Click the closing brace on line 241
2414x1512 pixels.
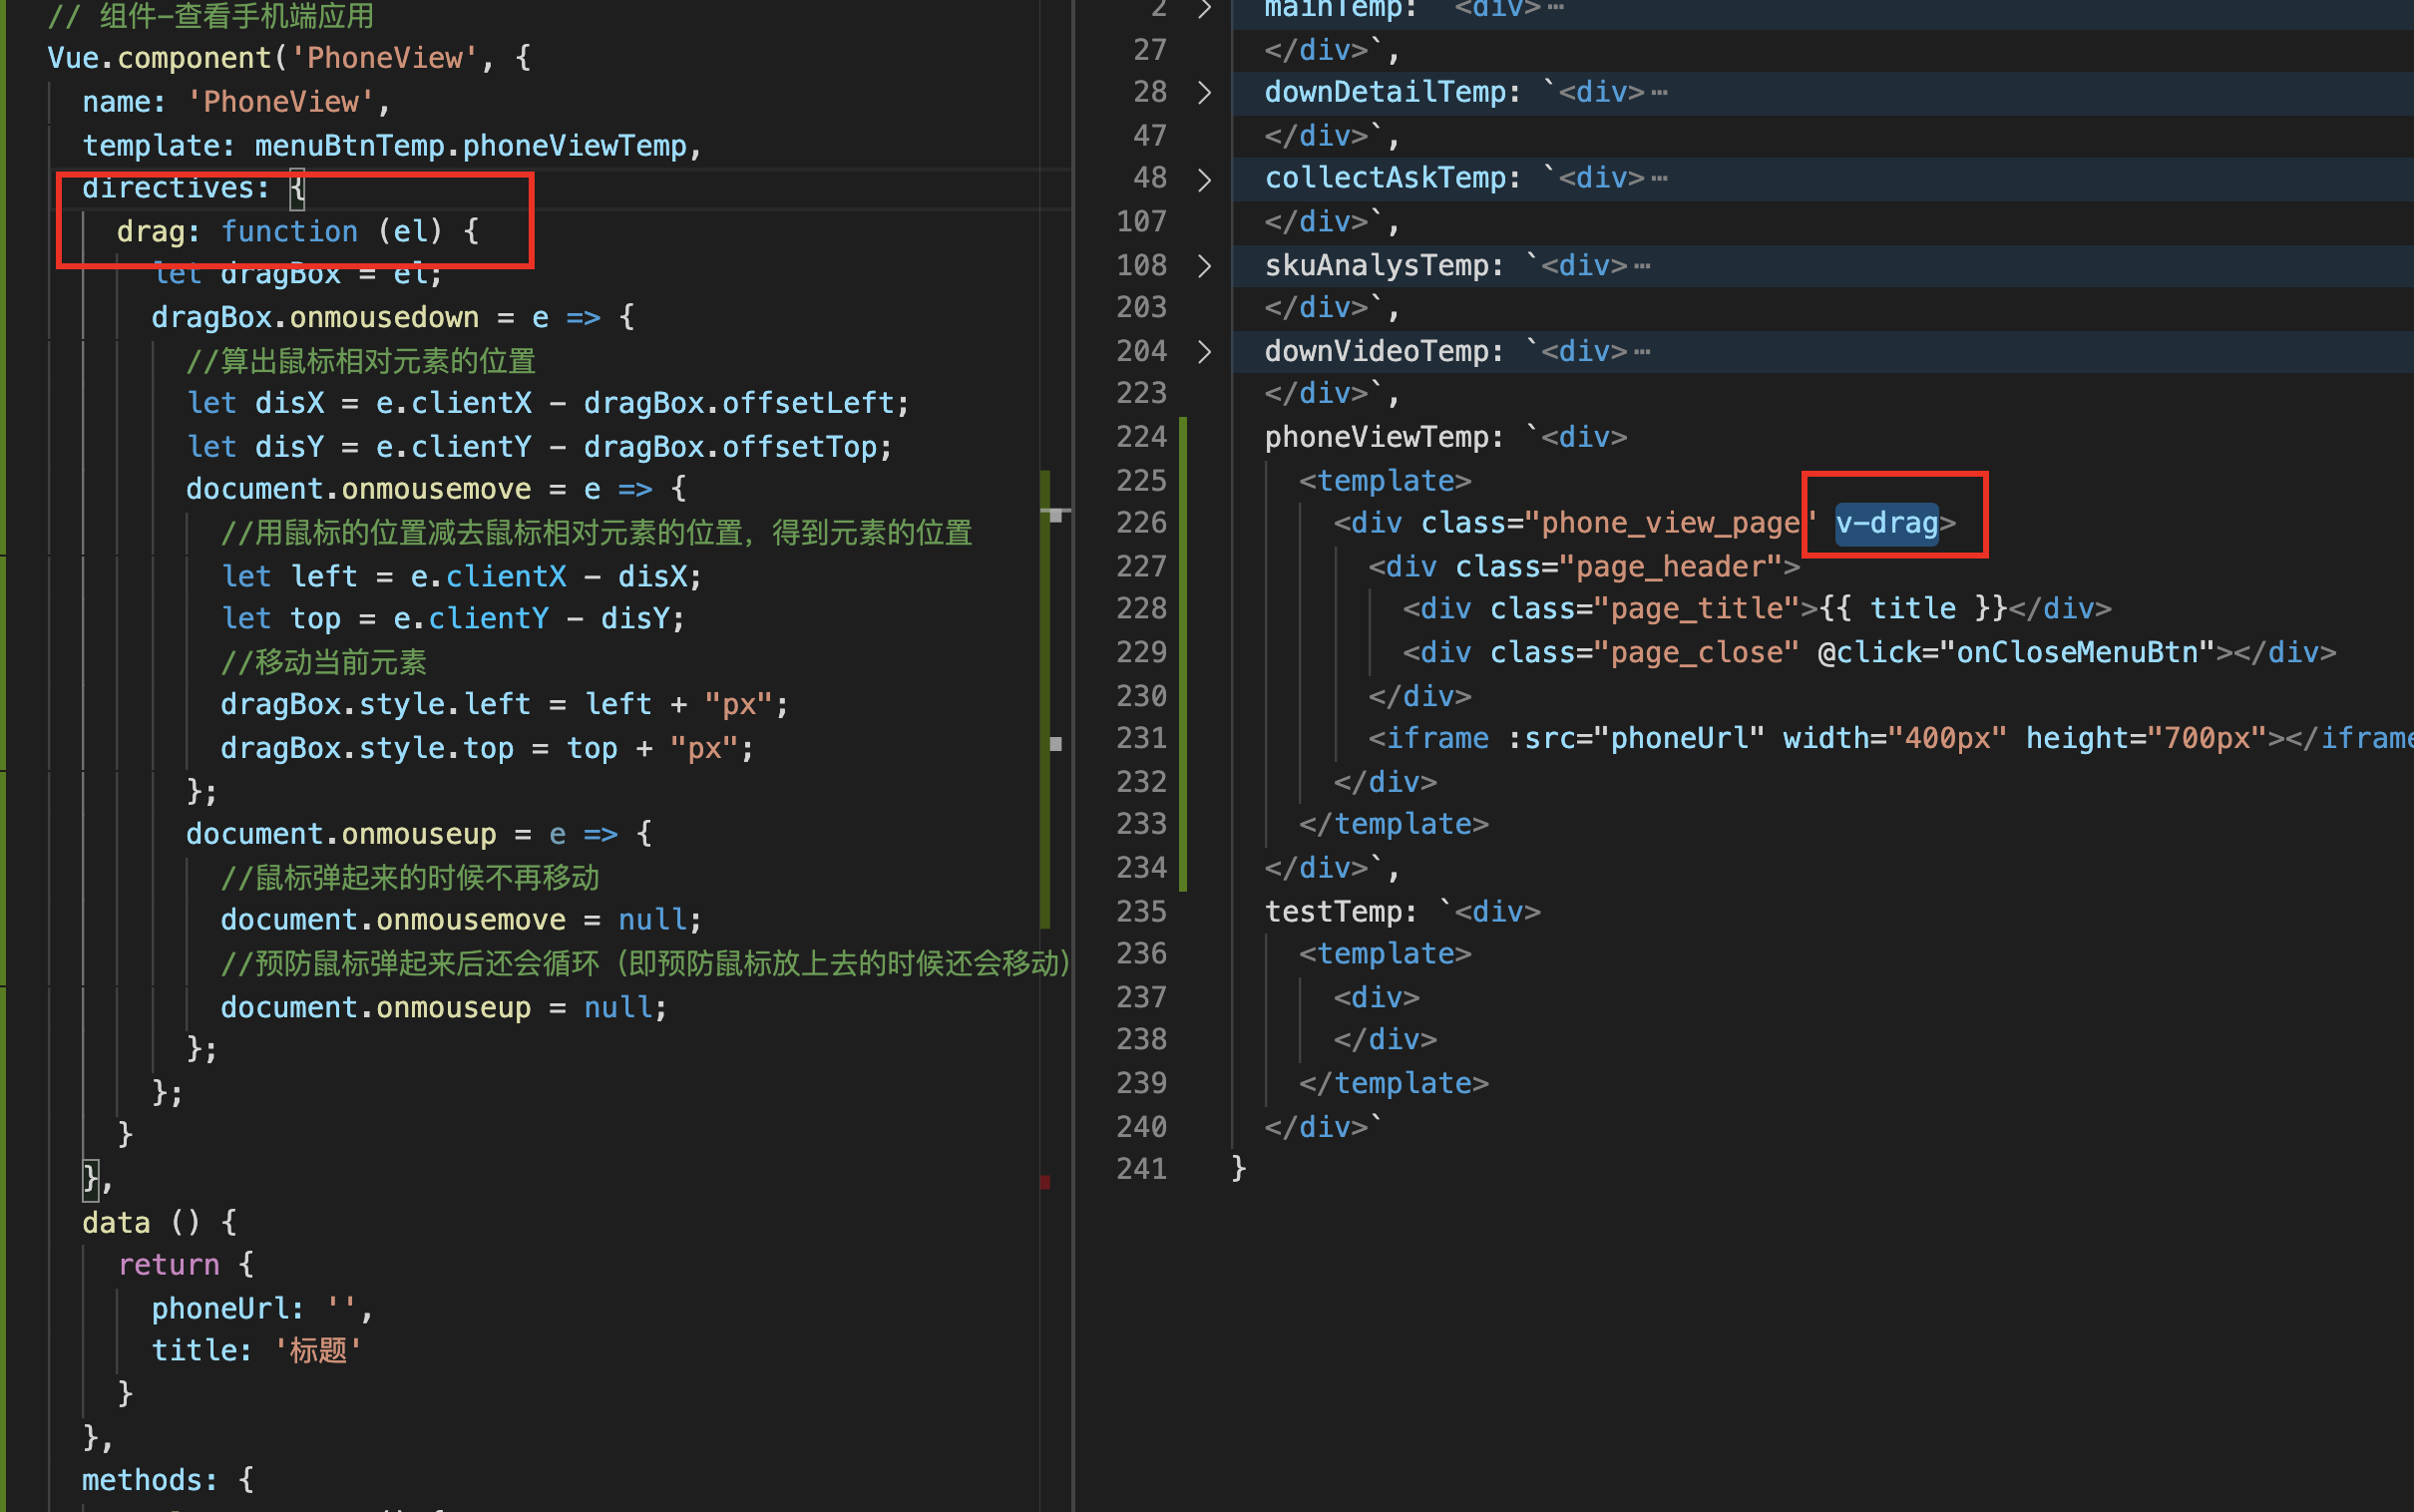pyautogui.click(x=1239, y=1168)
